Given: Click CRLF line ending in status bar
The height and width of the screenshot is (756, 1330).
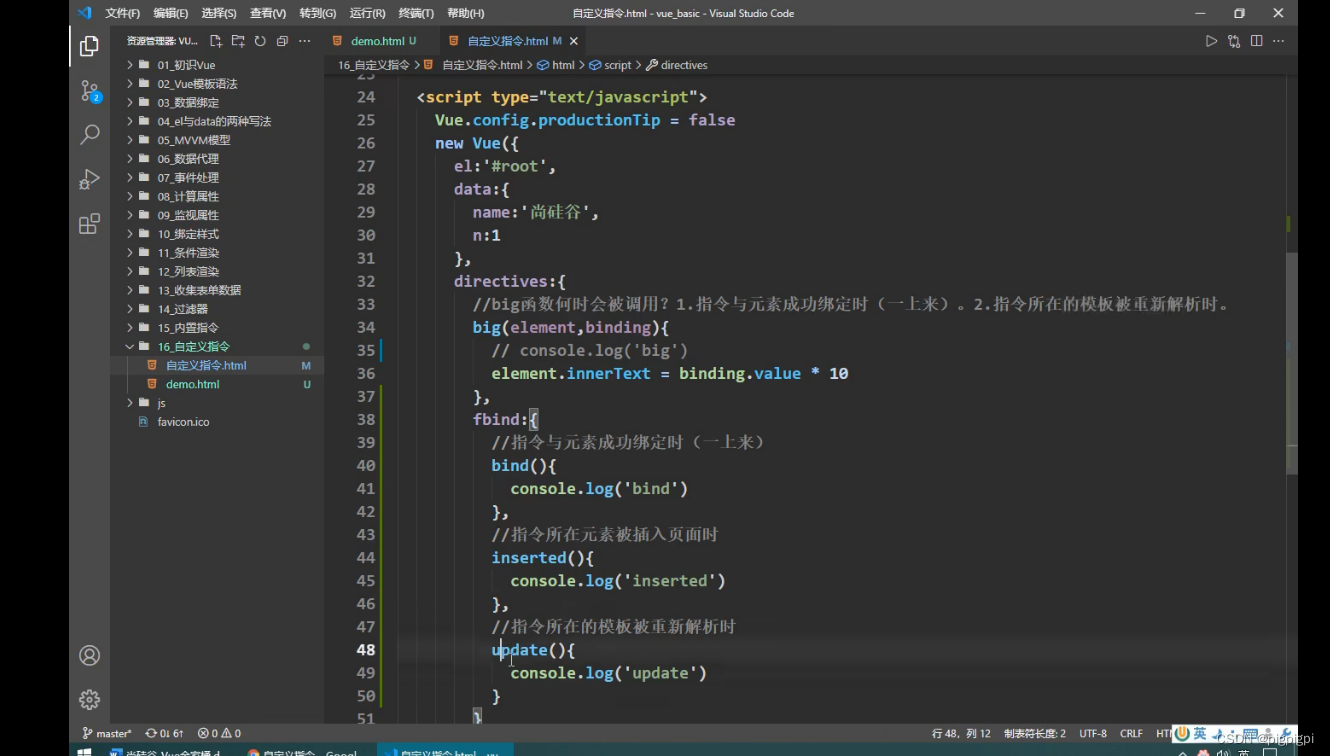Looking at the screenshot, I should tap(1131, 733).
